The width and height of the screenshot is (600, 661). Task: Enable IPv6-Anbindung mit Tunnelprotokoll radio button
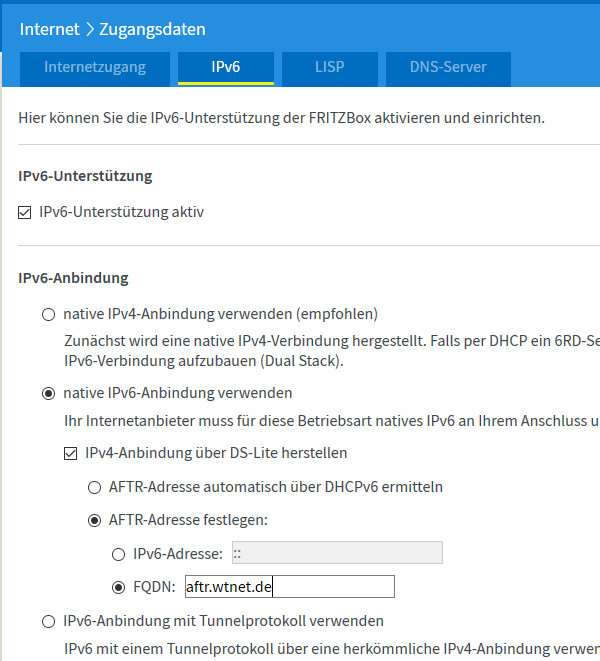coord(48,621)
